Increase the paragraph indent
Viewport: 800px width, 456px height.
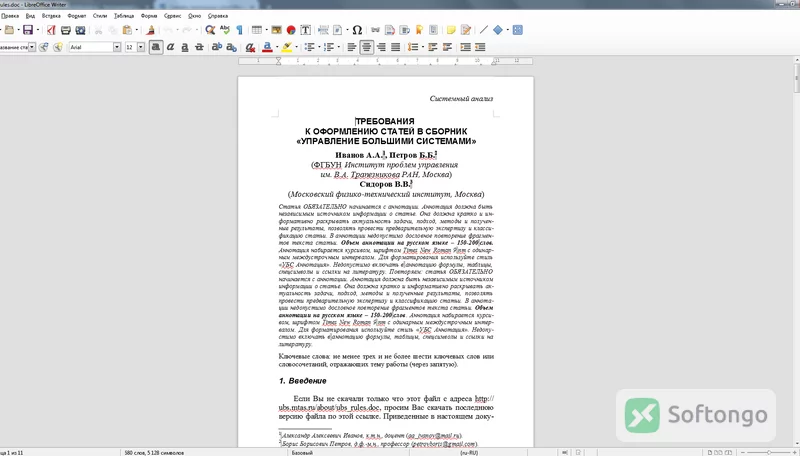(465, 47)
